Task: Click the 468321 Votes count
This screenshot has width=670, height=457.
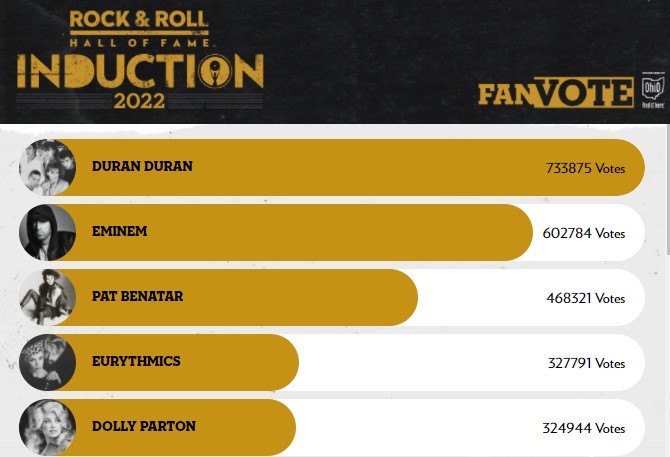Action: tap(585, 298)
